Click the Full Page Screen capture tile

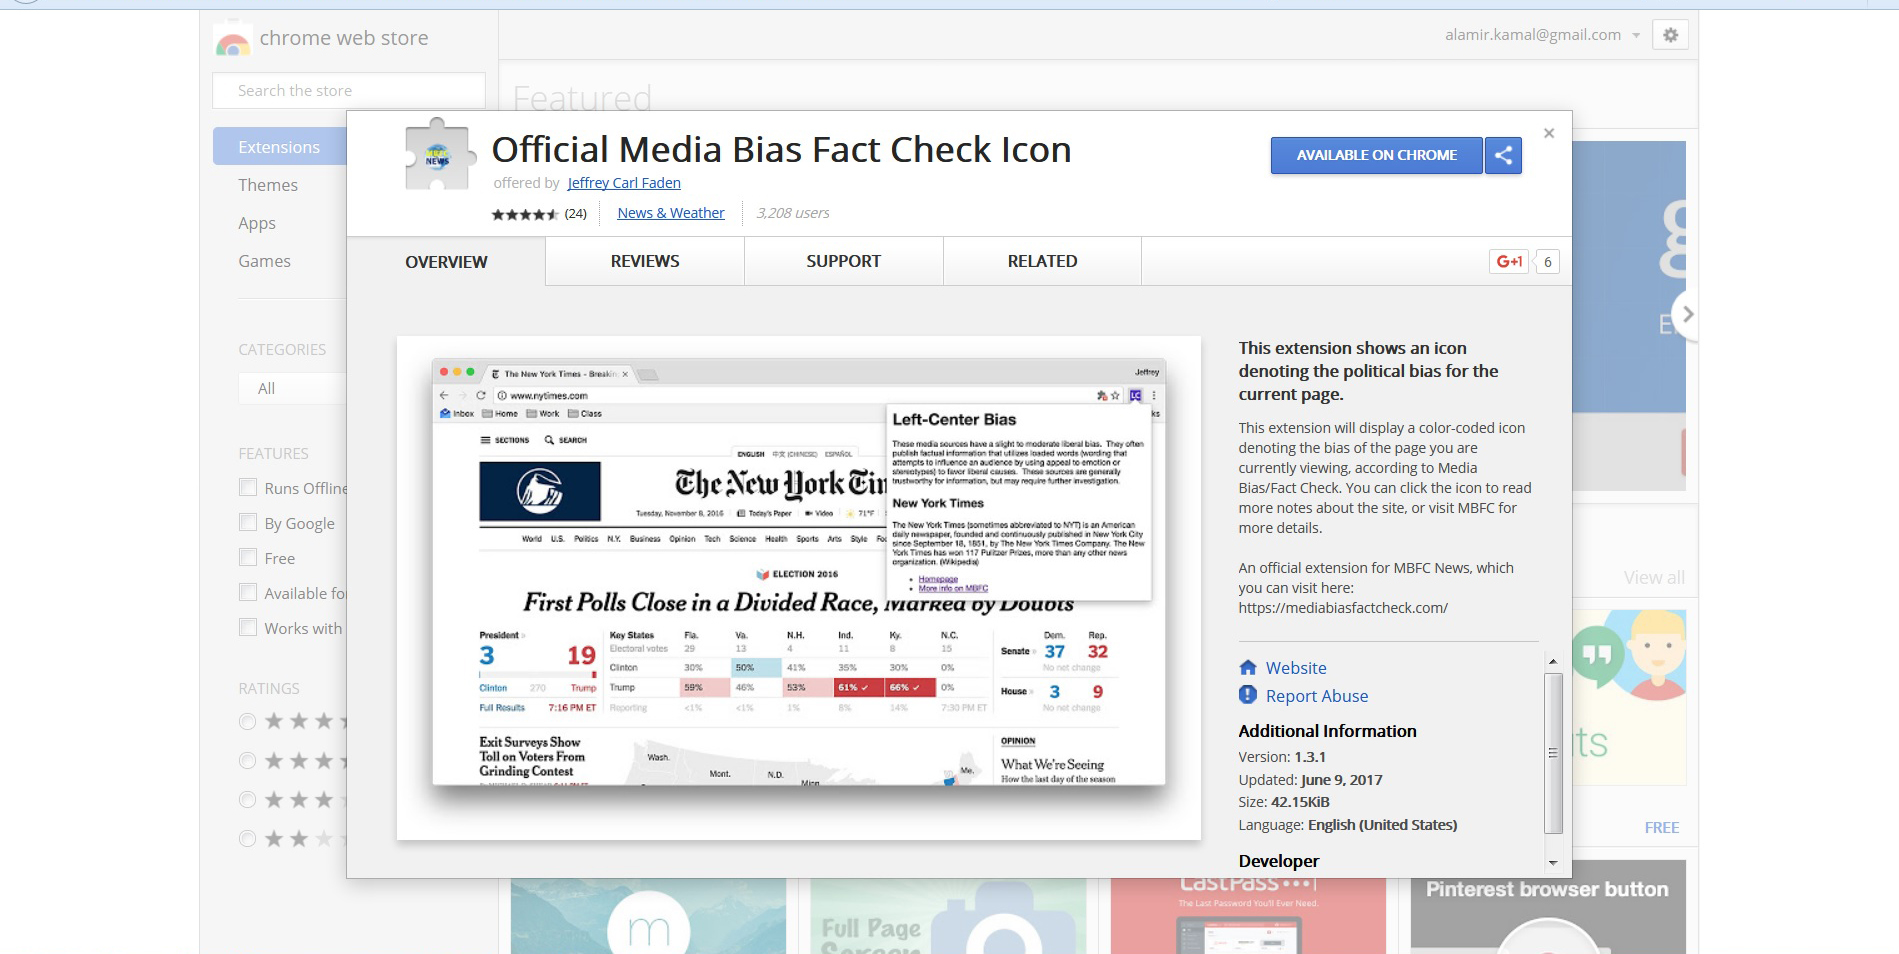click(948, 916)
